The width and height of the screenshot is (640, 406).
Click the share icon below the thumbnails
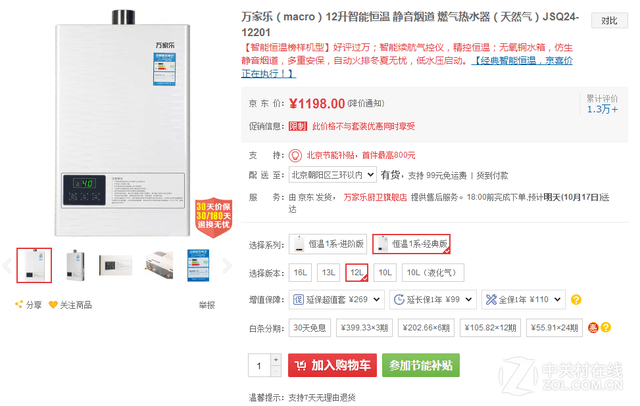(19, 304)
